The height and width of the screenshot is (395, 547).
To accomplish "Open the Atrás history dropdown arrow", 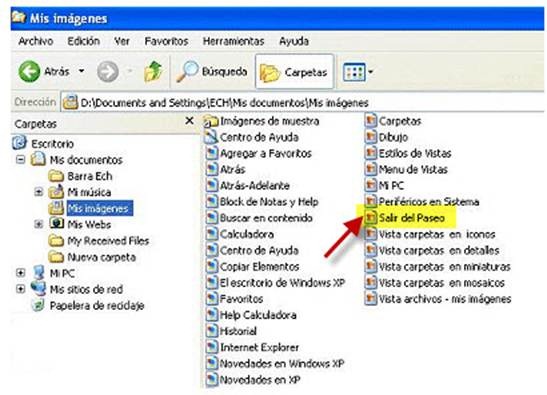I will tap(81, 71).
